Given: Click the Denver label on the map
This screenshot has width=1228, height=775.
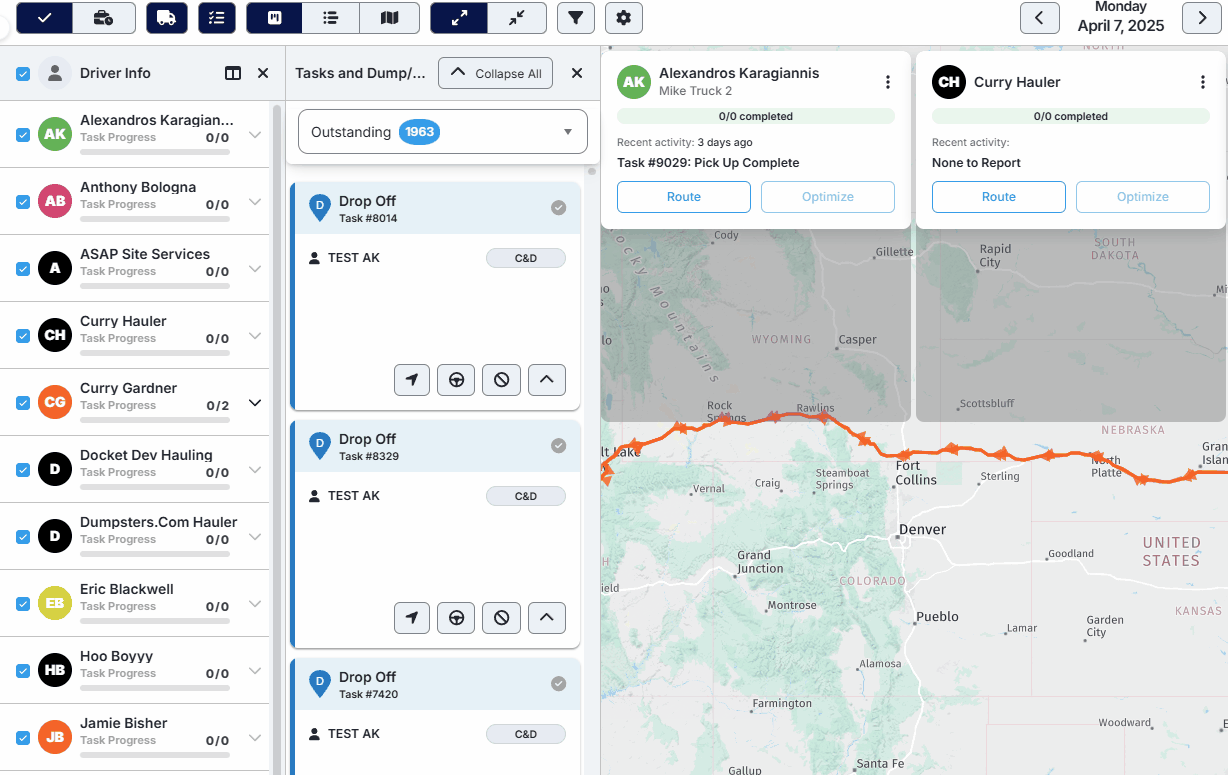Looking at the screenshot, I should point(922,530).
